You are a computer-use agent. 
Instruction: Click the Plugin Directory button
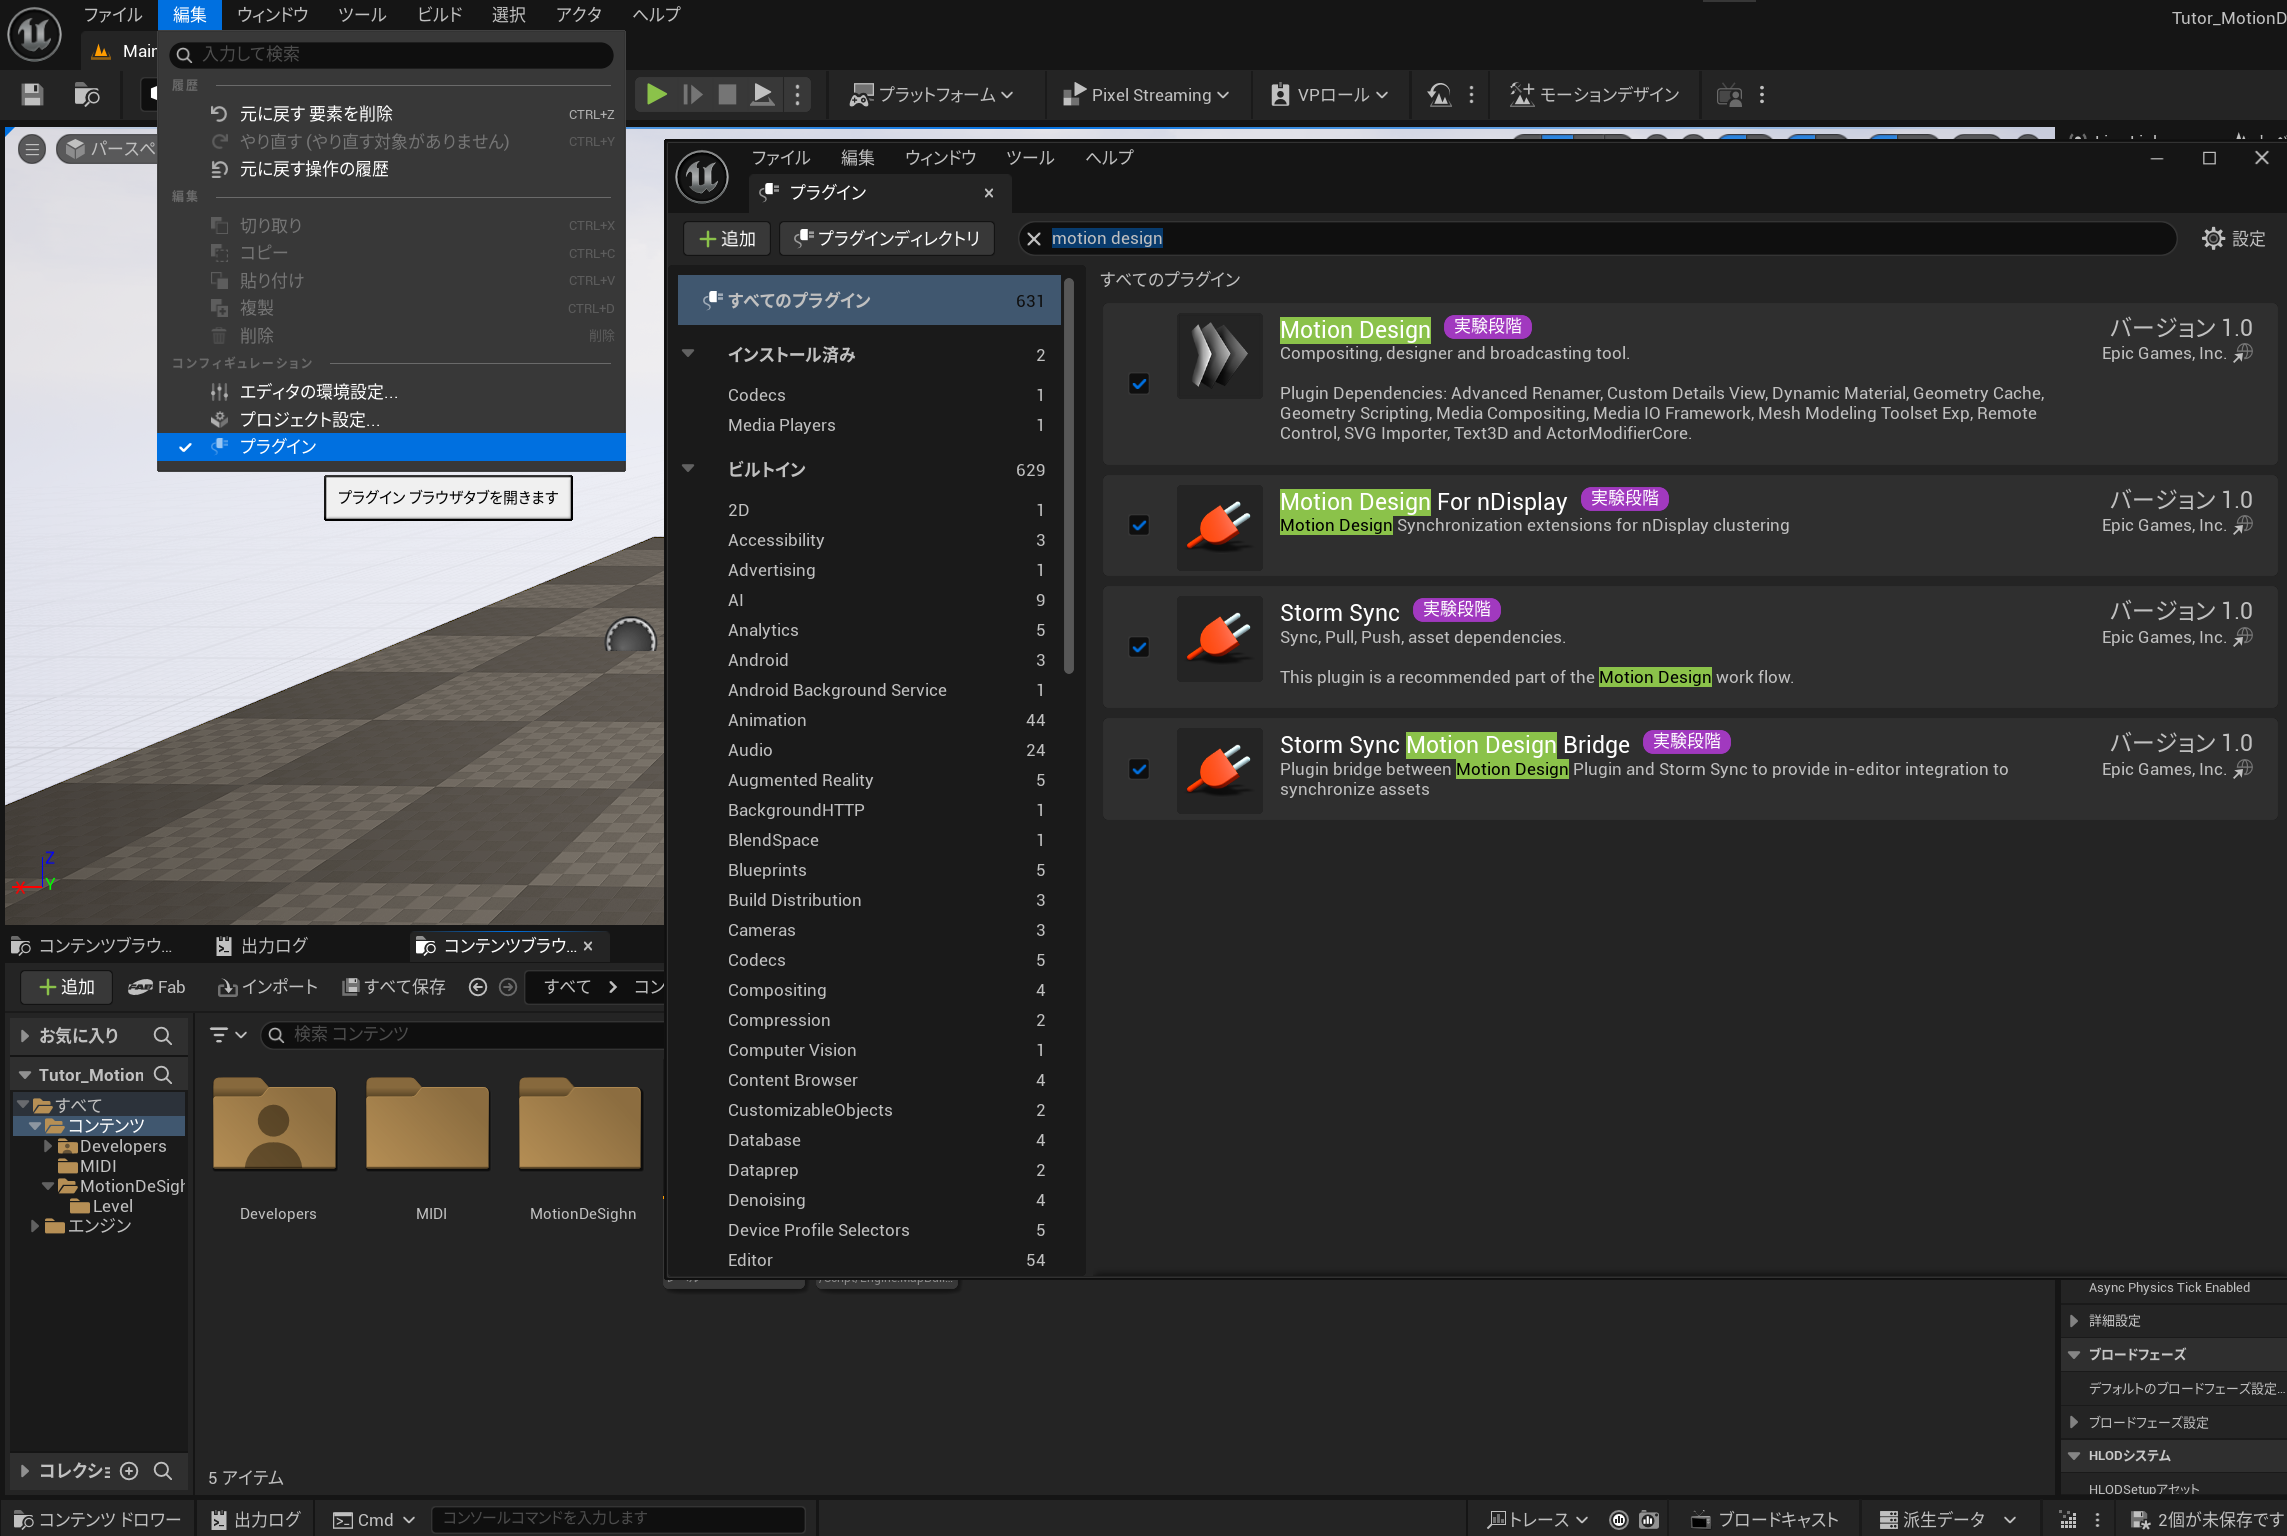click(x=886, y=239)
